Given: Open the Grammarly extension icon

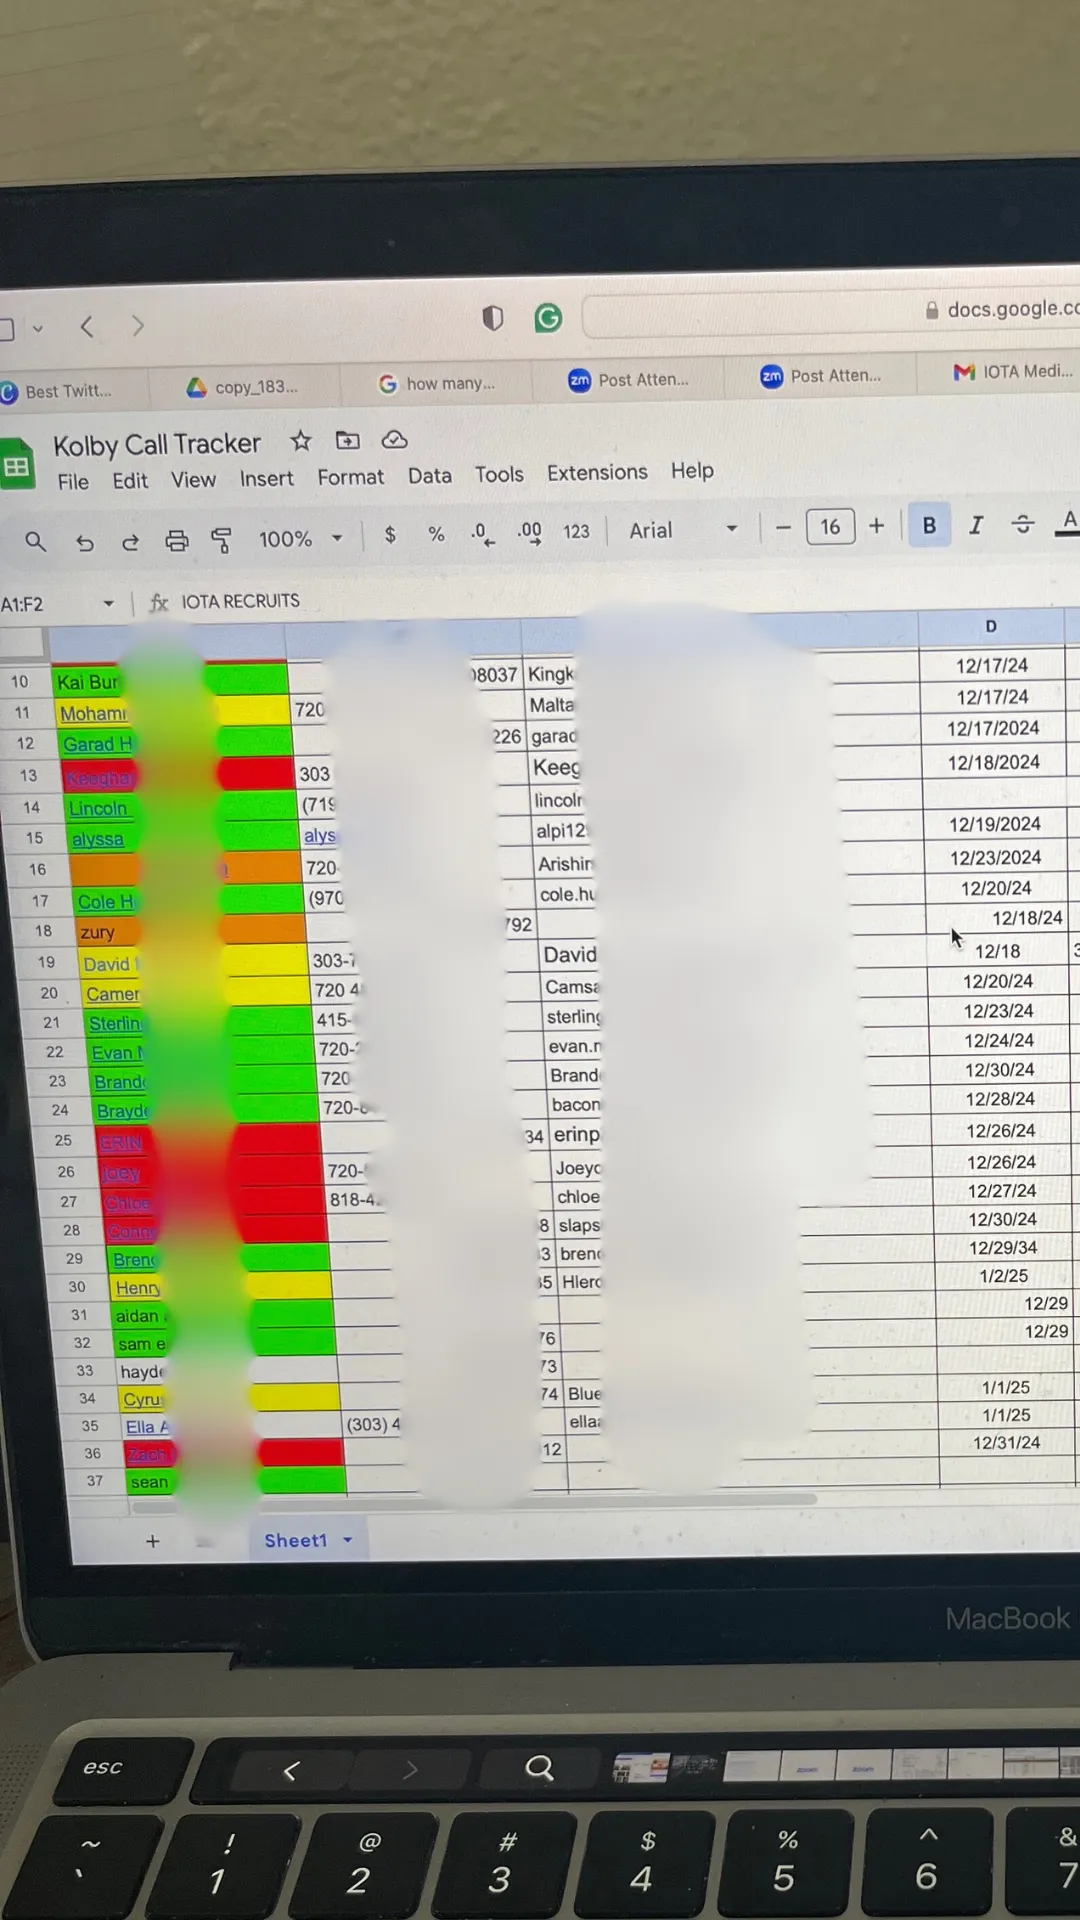Looking at the screenshot, I should 548,318.
